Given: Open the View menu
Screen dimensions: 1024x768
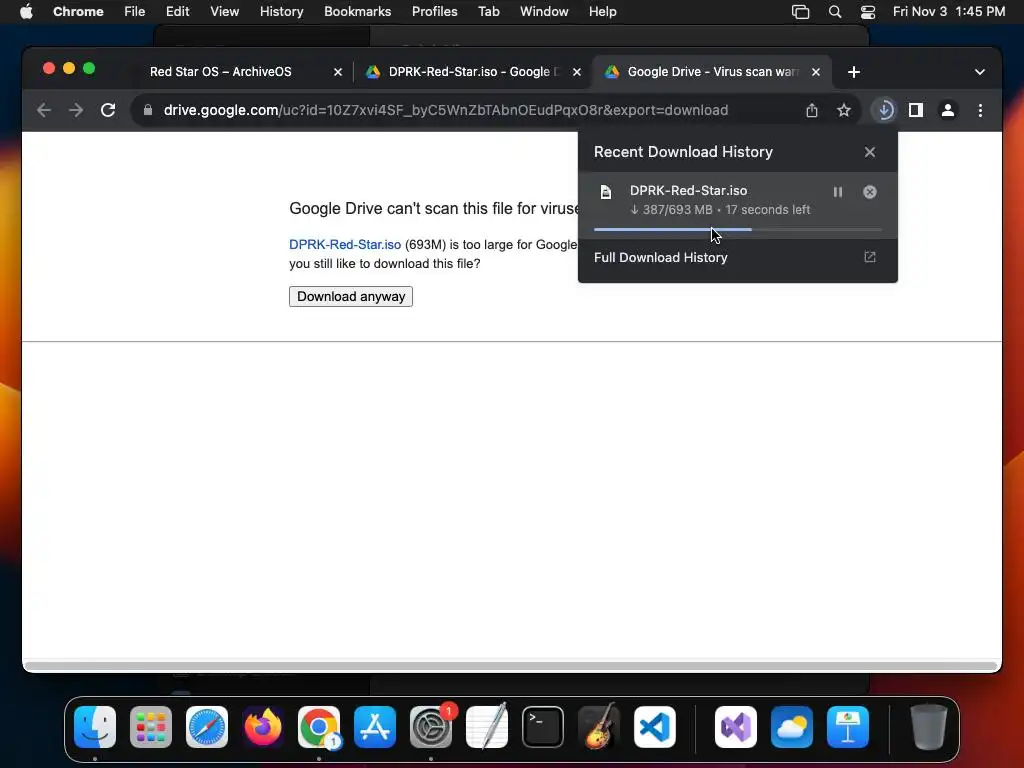Looking at the screenshot, I should click(x=224, y=12).
